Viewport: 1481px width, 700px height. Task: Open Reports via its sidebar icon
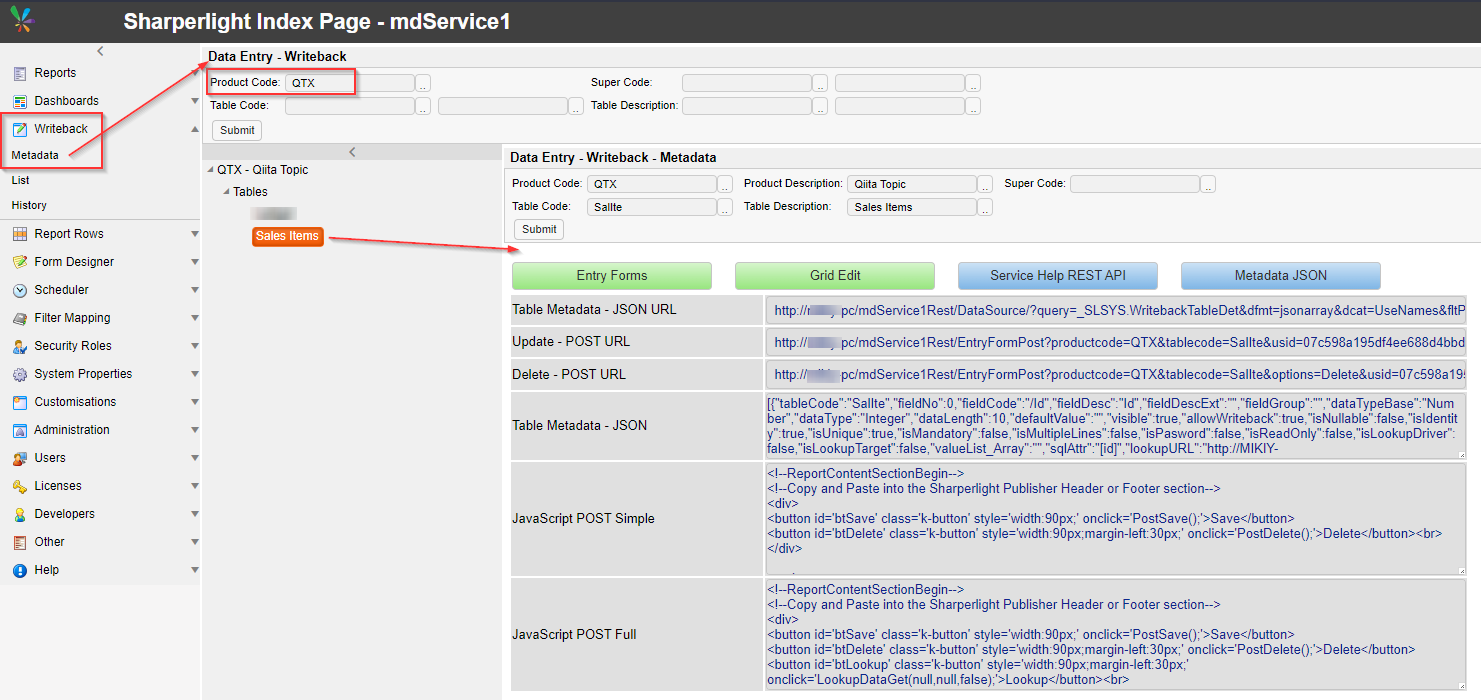click(20, 73)
